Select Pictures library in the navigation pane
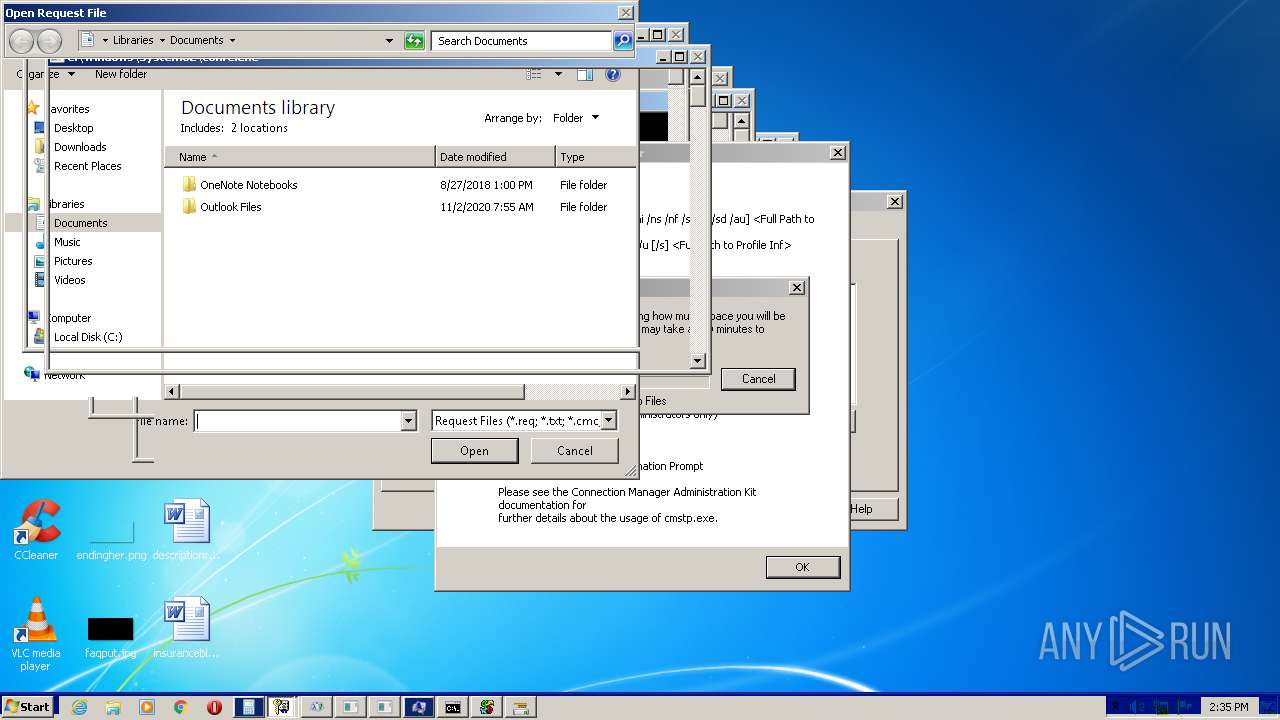1280x720 pixels. [x=73, y=261]
